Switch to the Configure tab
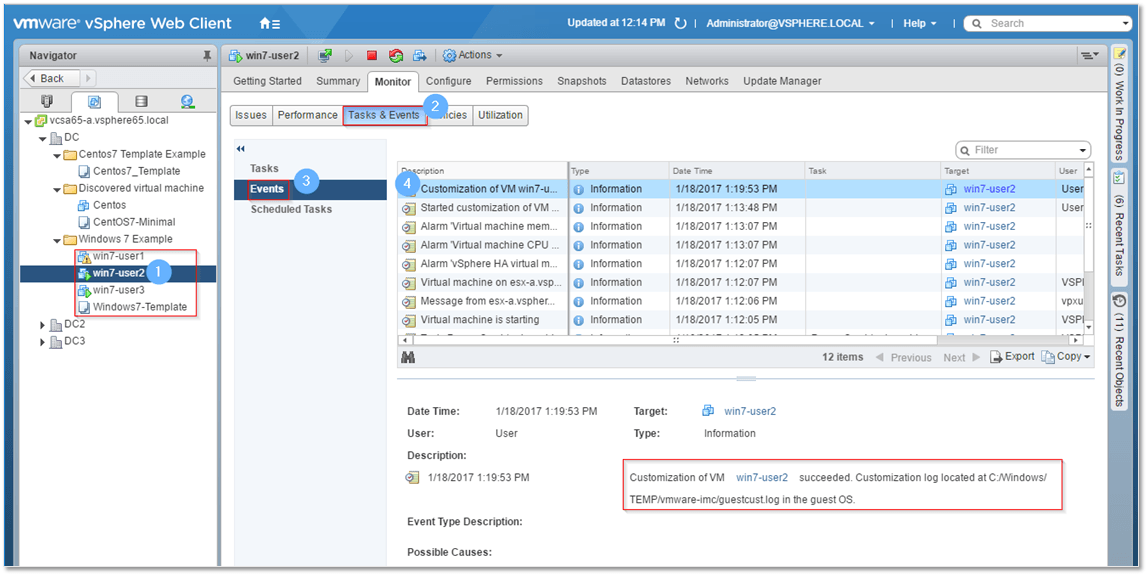 (x=448, y=81)
